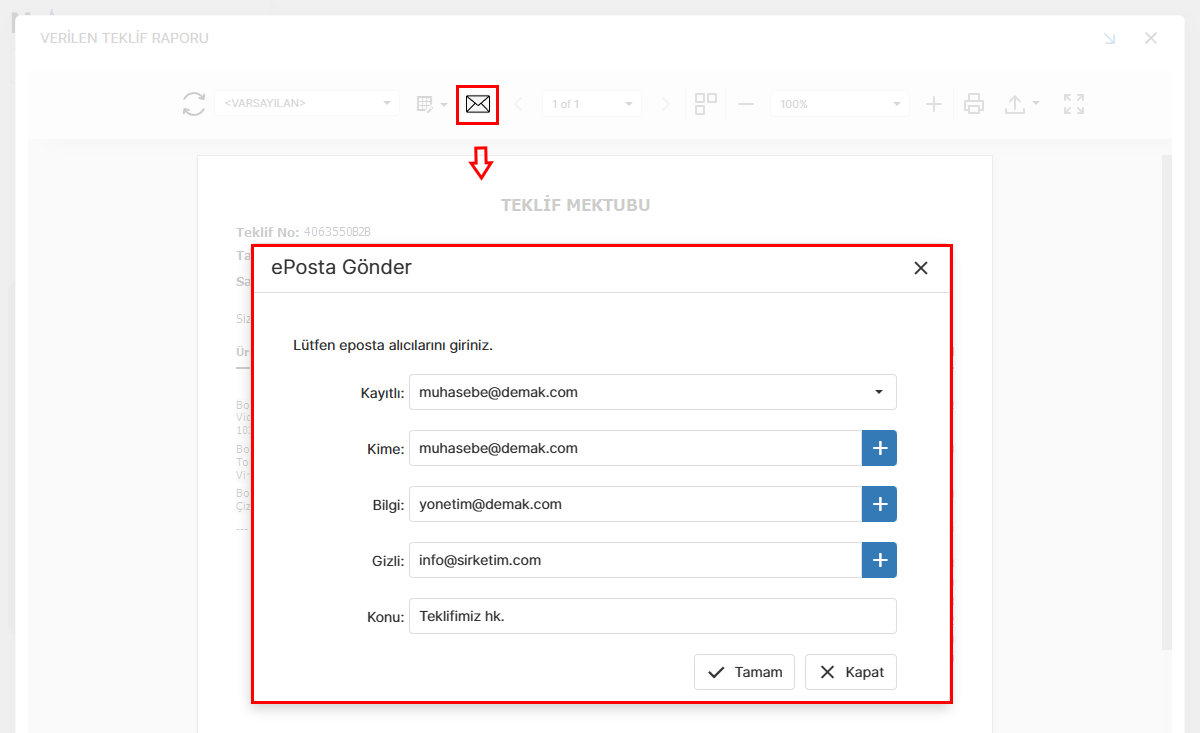This screenshot has height=733, width=1200.
Task: Toggle fullscreen report view
Action: [1074, 104]
